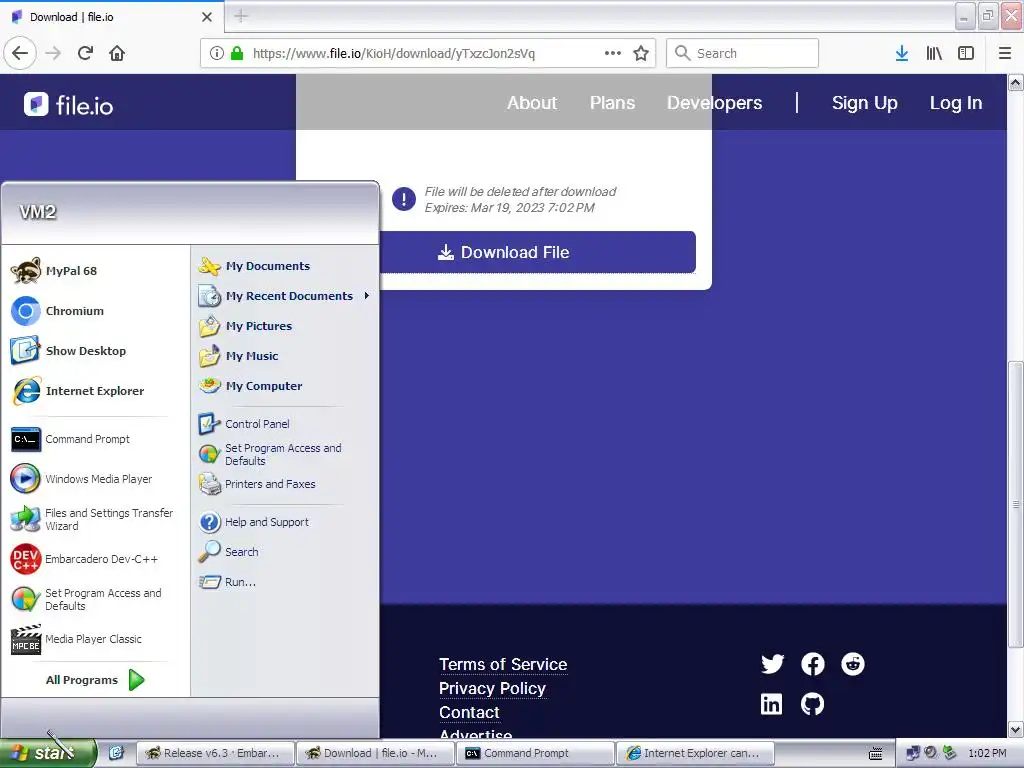The image size is (1024, 768).
Task: Open the page actions three-dots menu
Action: tap(613, 53)
